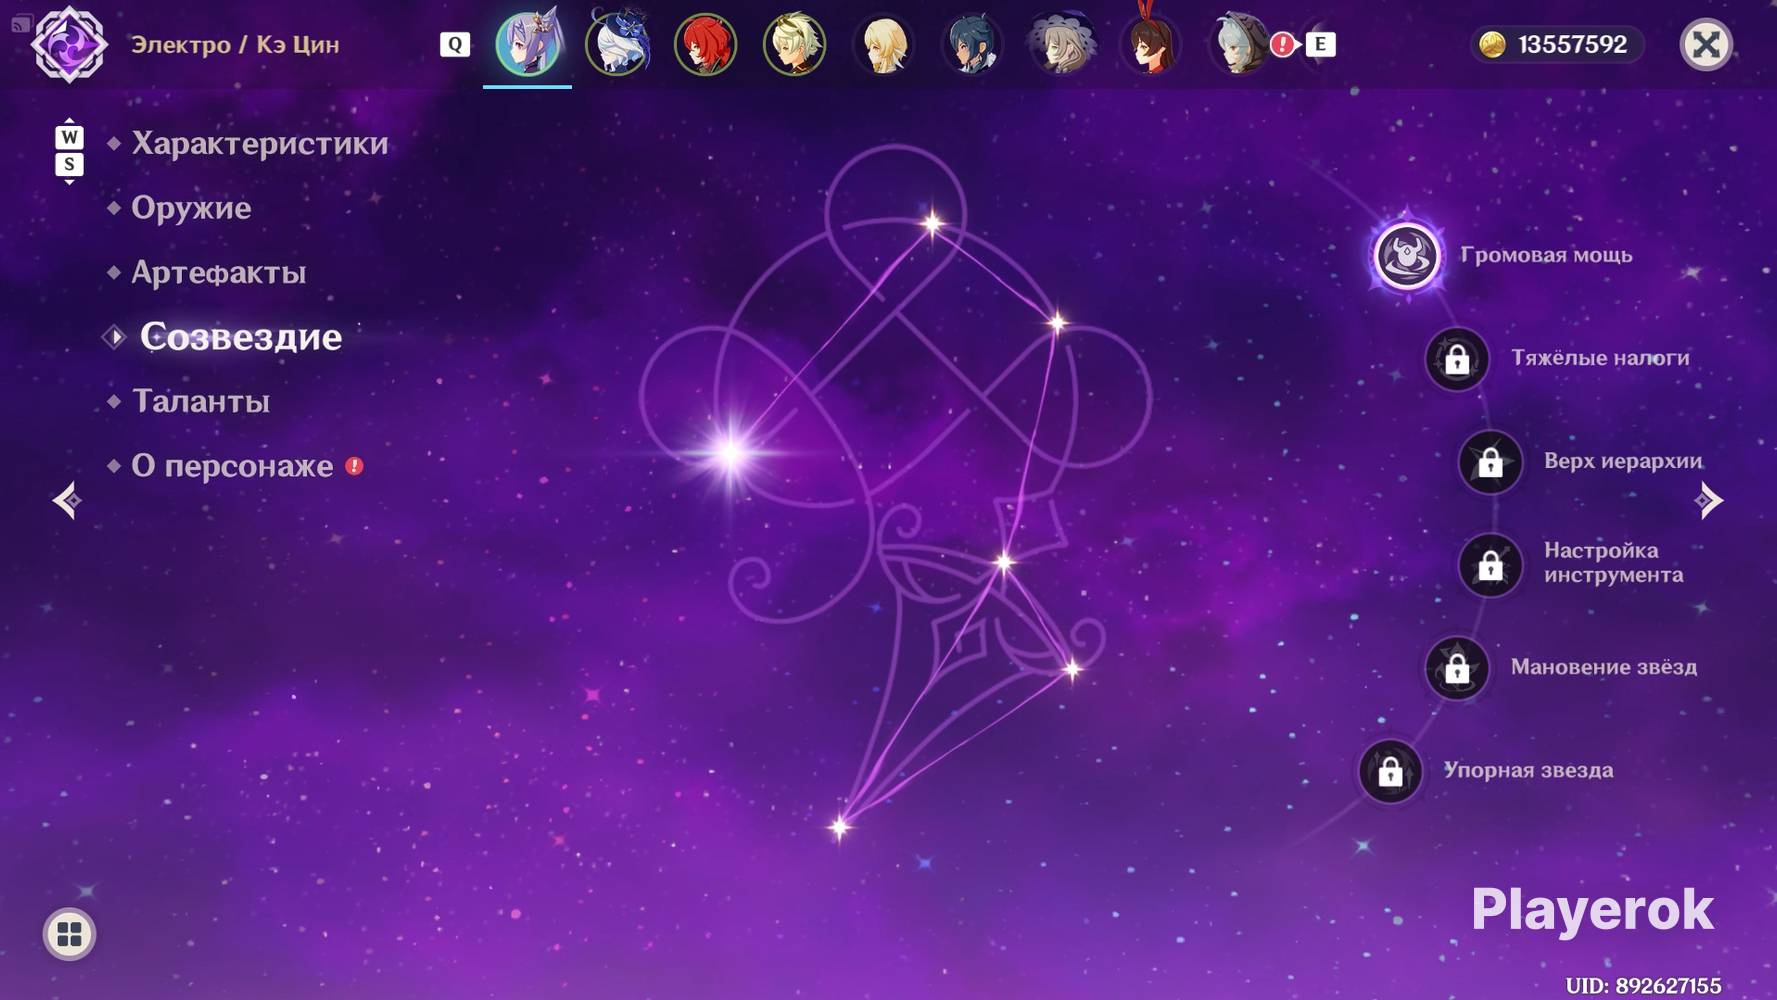
Task: Select the golden-blonde character portrait
Action: [884, 44]
